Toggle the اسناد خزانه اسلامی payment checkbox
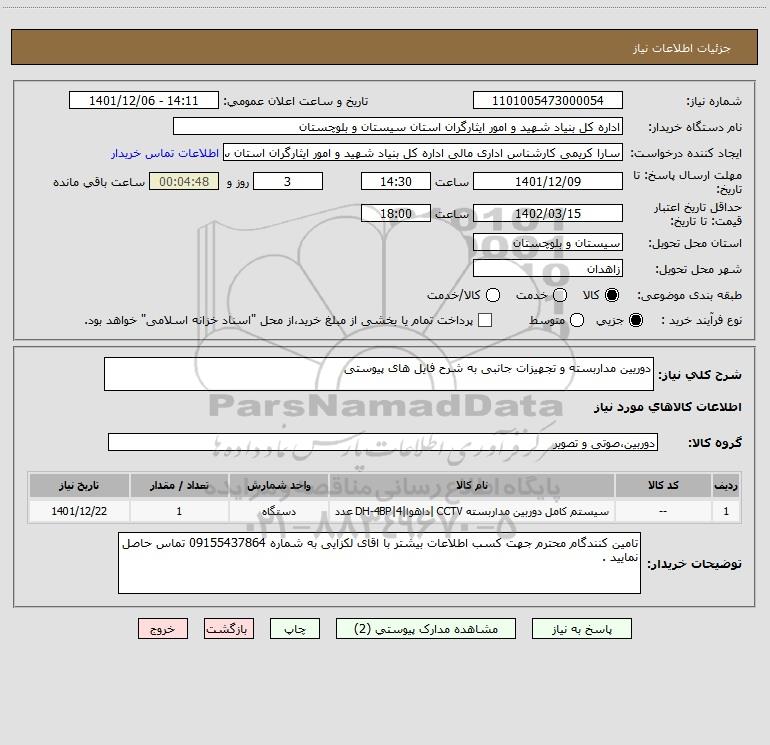This screenshot has width=770, height=745. (x=485, y=320)
